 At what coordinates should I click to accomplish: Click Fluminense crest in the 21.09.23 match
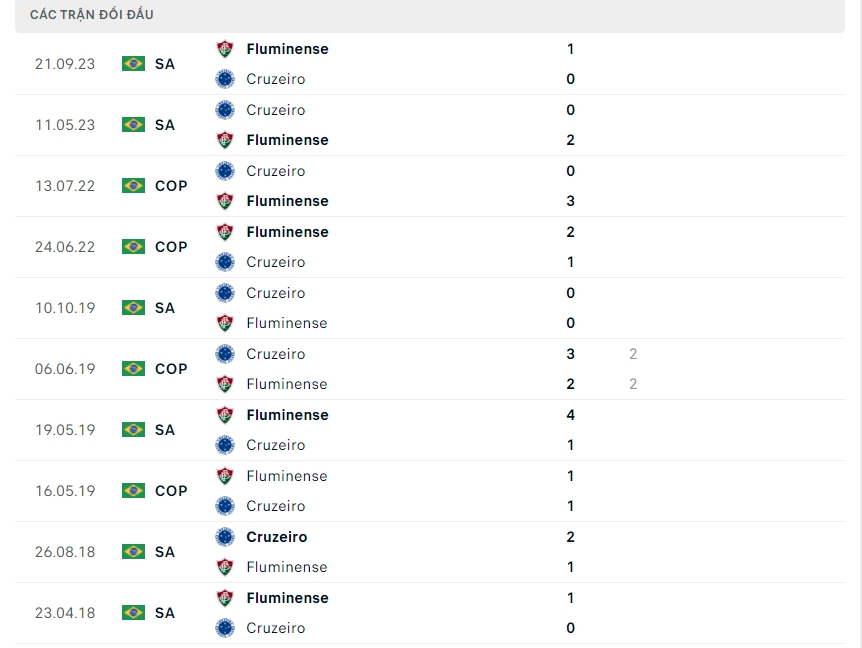(x=225, y=49)
